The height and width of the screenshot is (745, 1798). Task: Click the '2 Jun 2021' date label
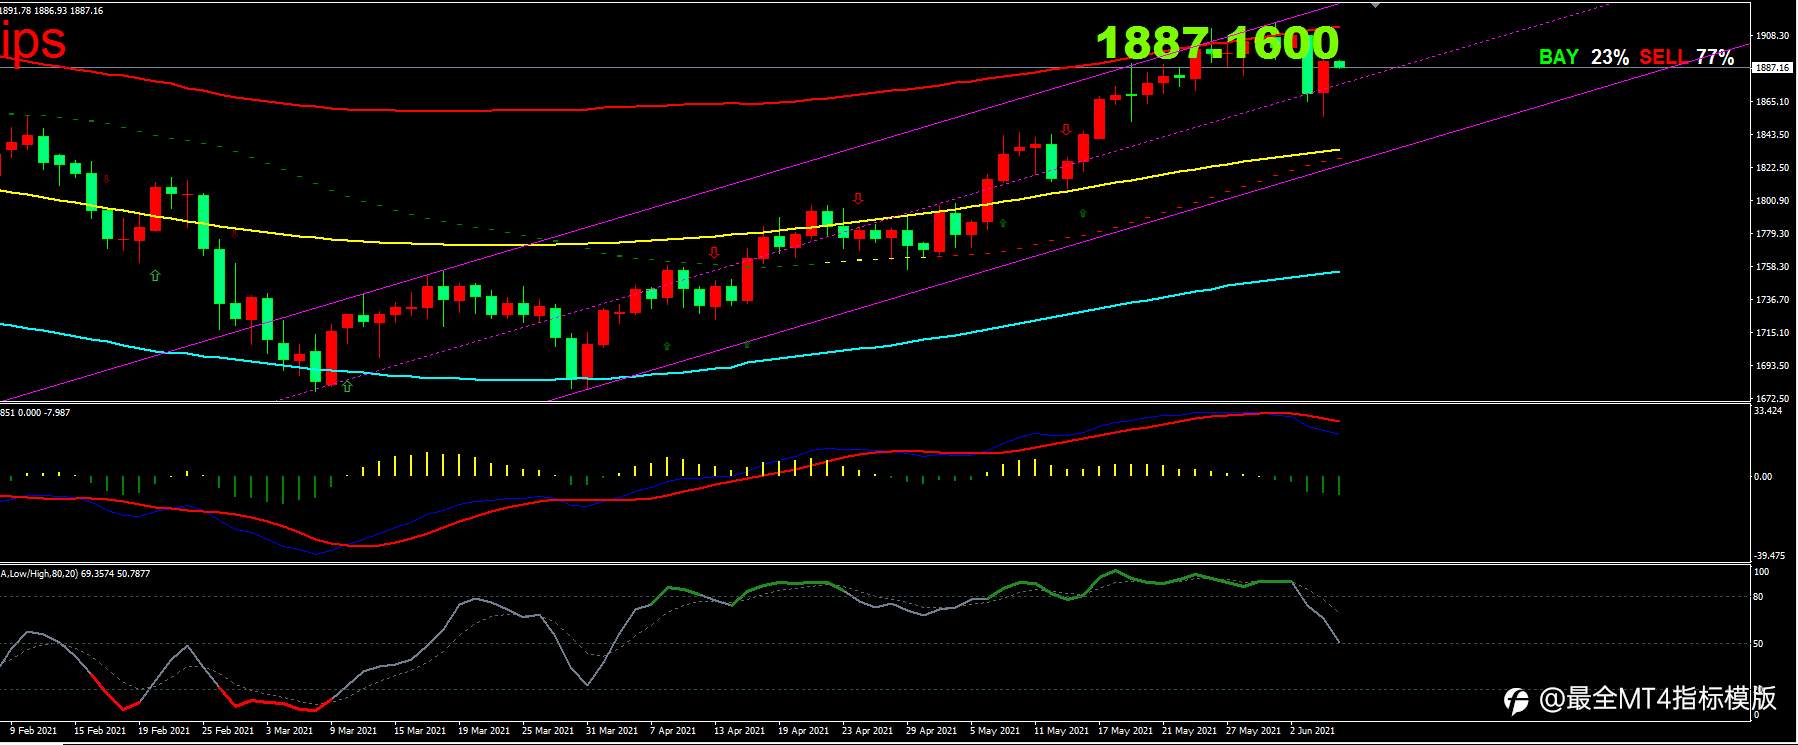1313,731
